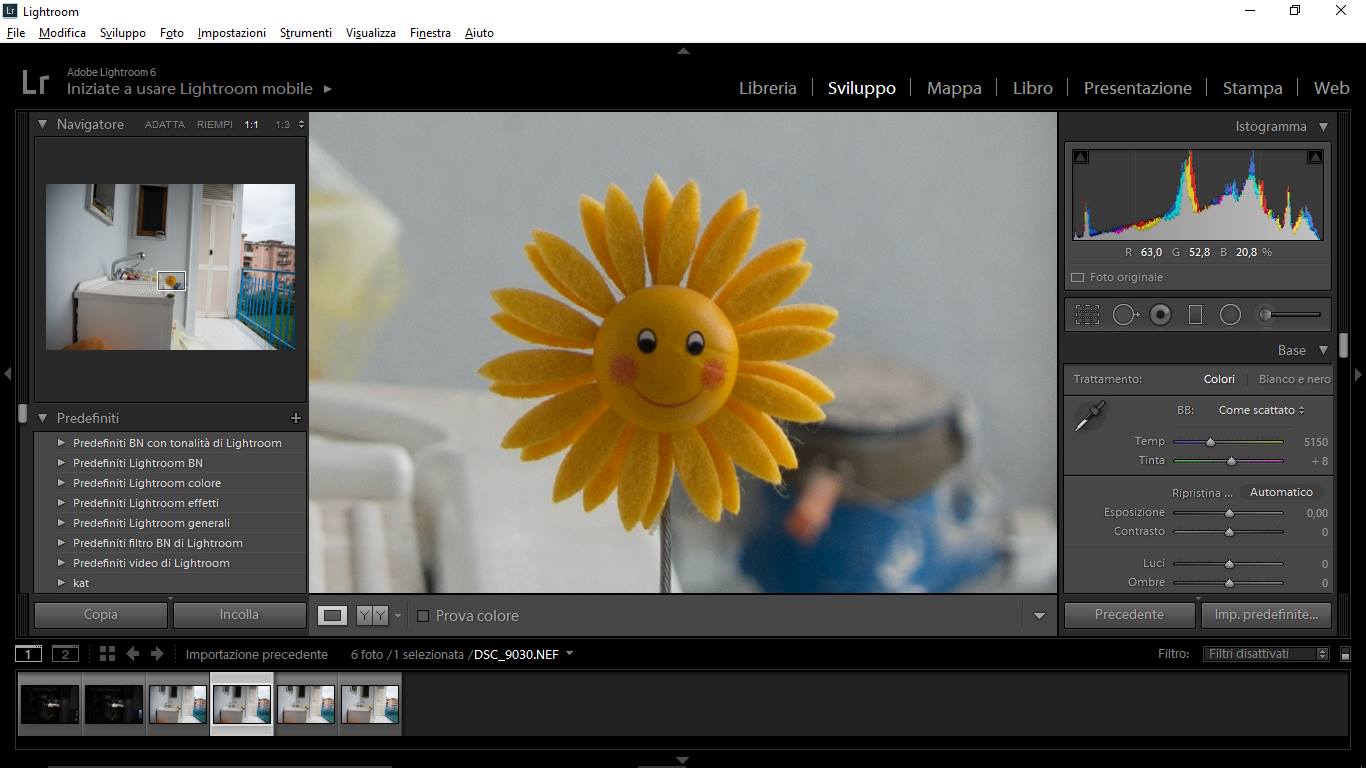
Task: Activate the Spot Removal tool
Action: (x=1125, y=315)
